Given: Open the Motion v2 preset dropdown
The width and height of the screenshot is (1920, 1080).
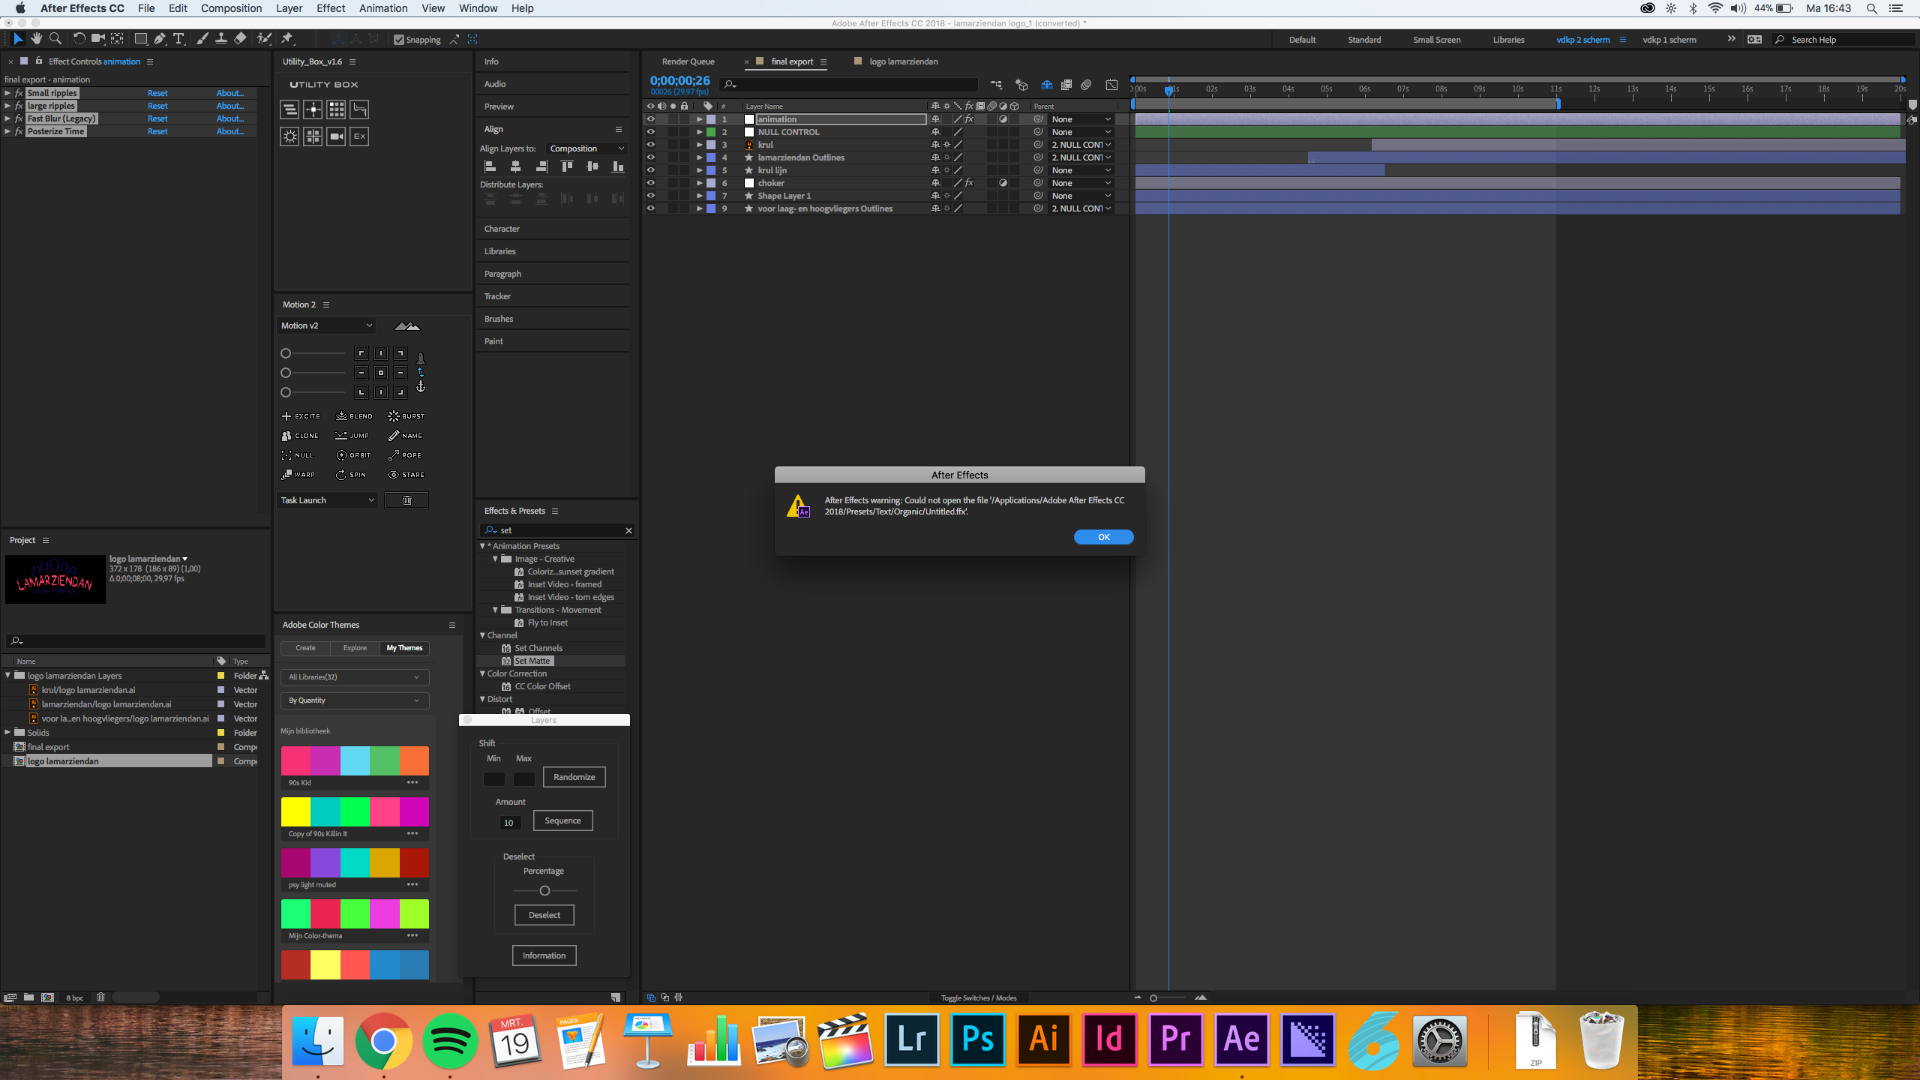Looking at the screenshot, I should pos(325,325).
